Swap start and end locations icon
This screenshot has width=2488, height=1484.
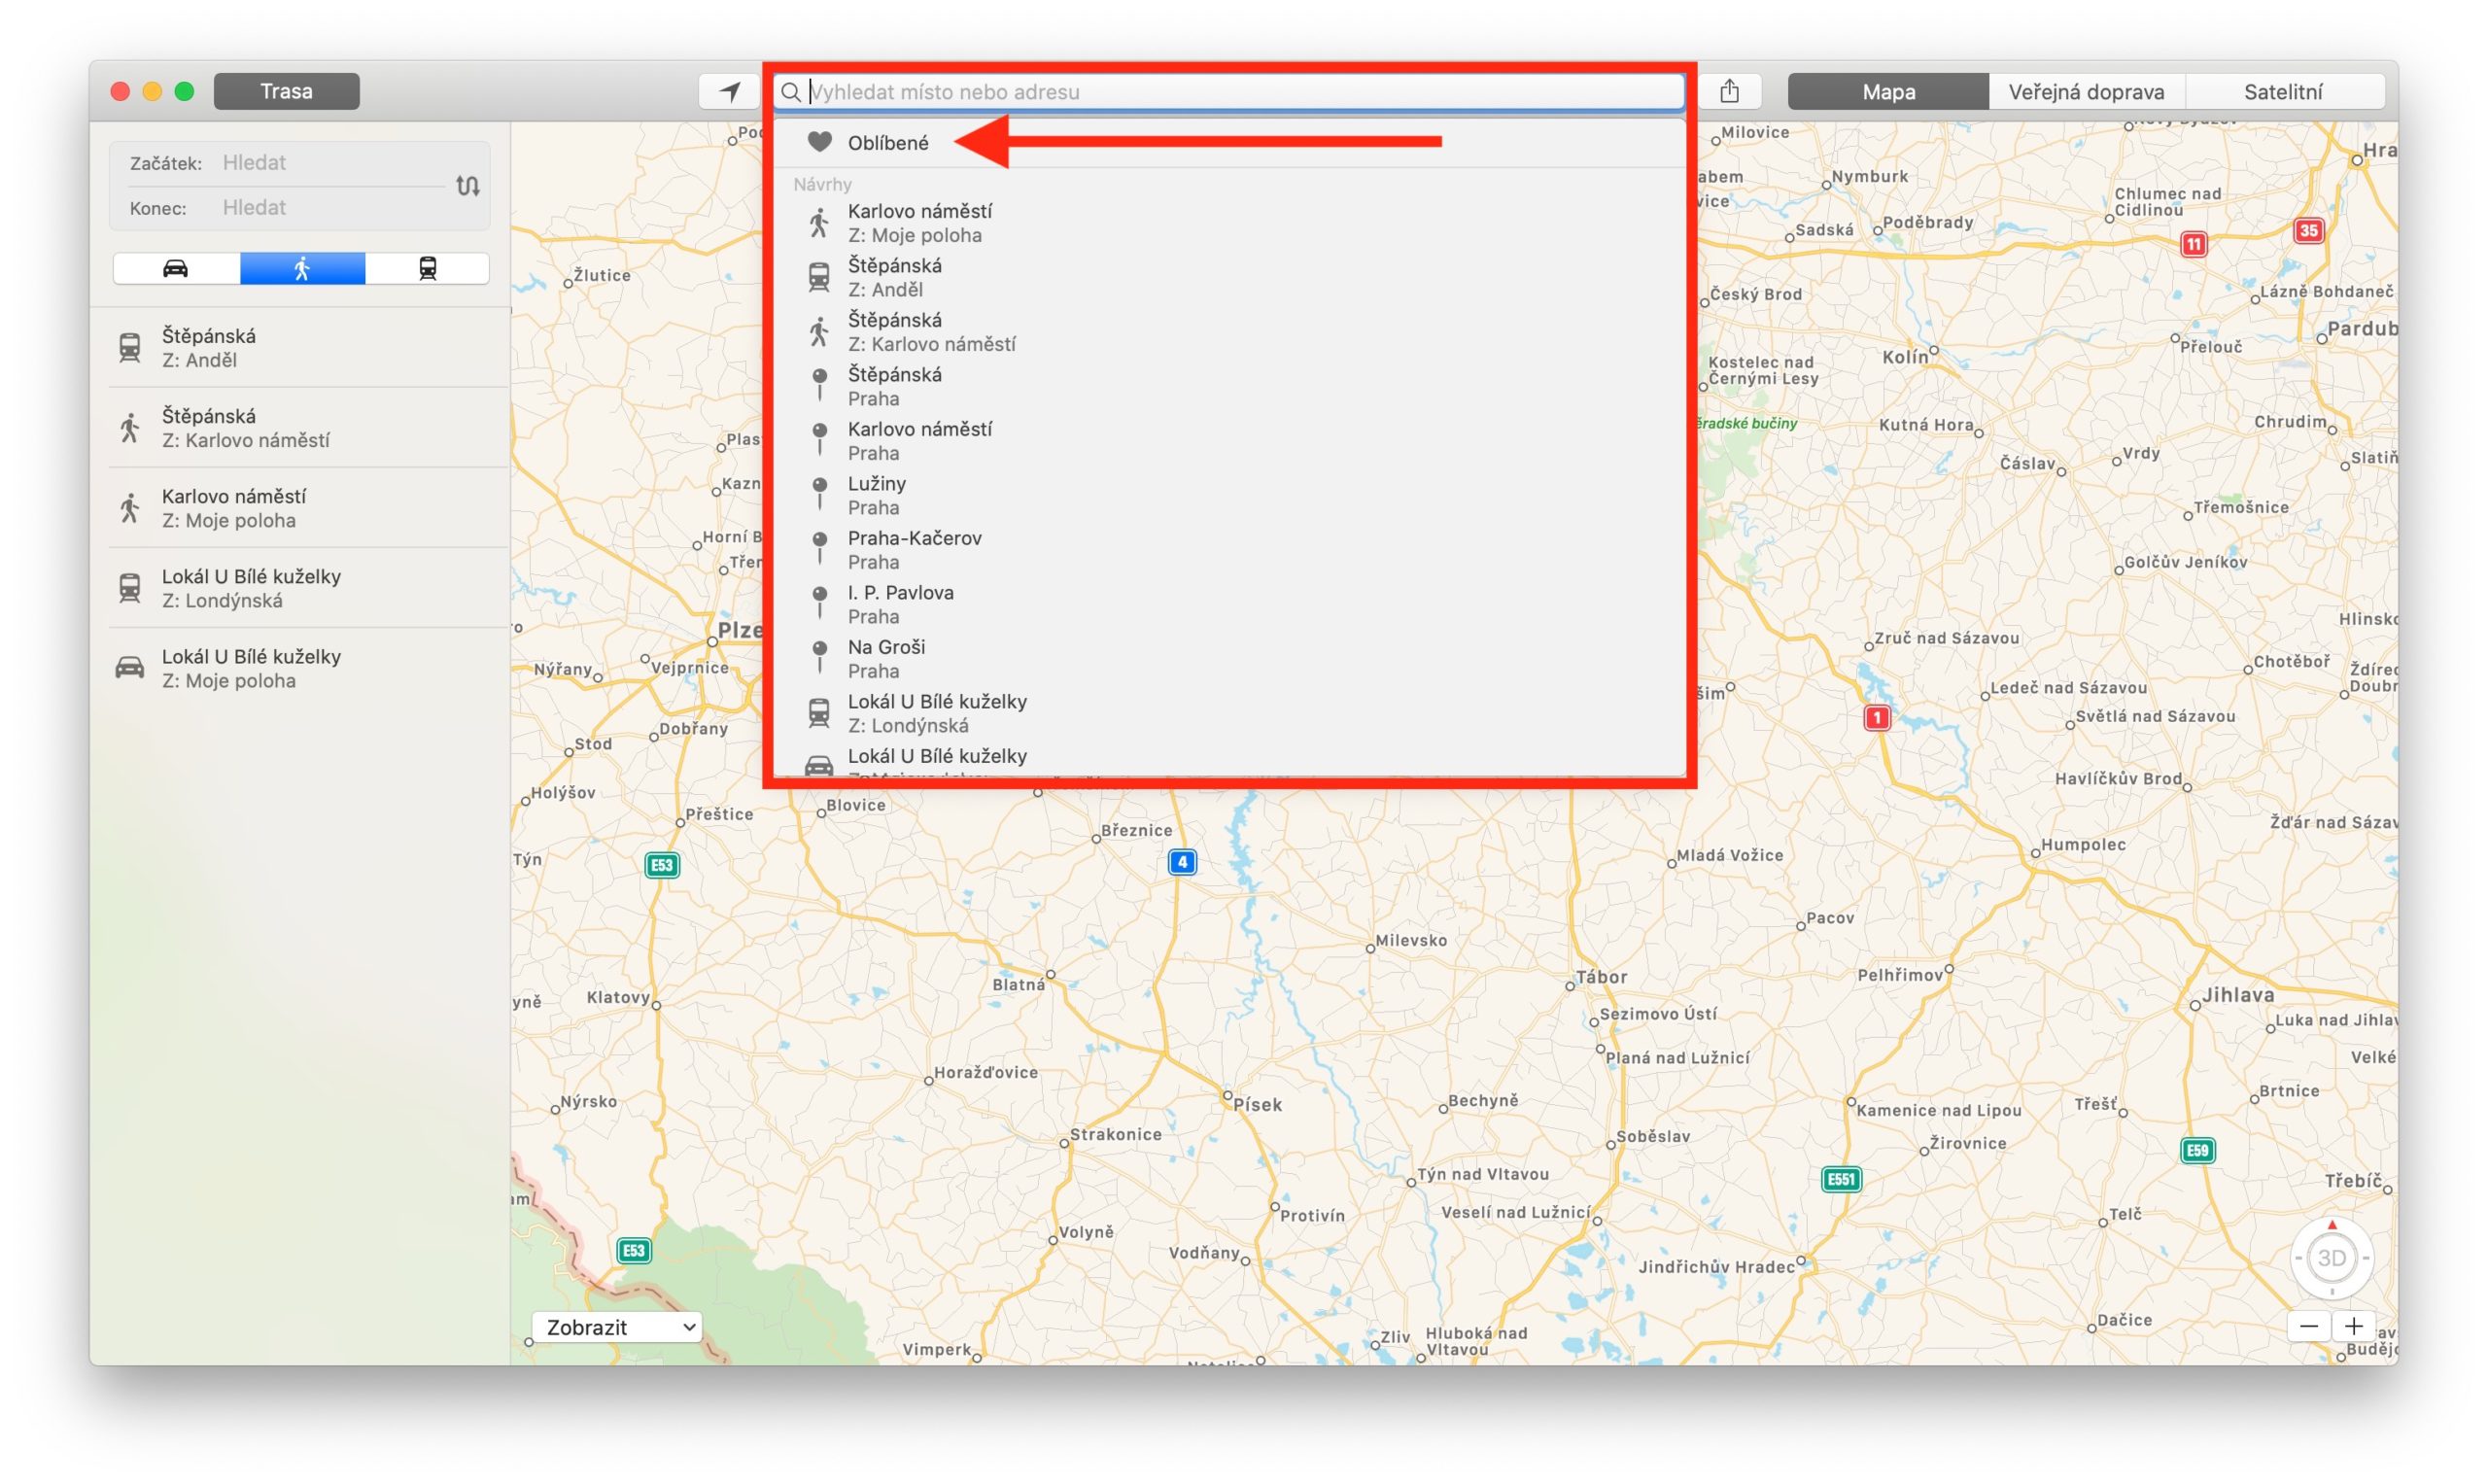click(468, 186)
